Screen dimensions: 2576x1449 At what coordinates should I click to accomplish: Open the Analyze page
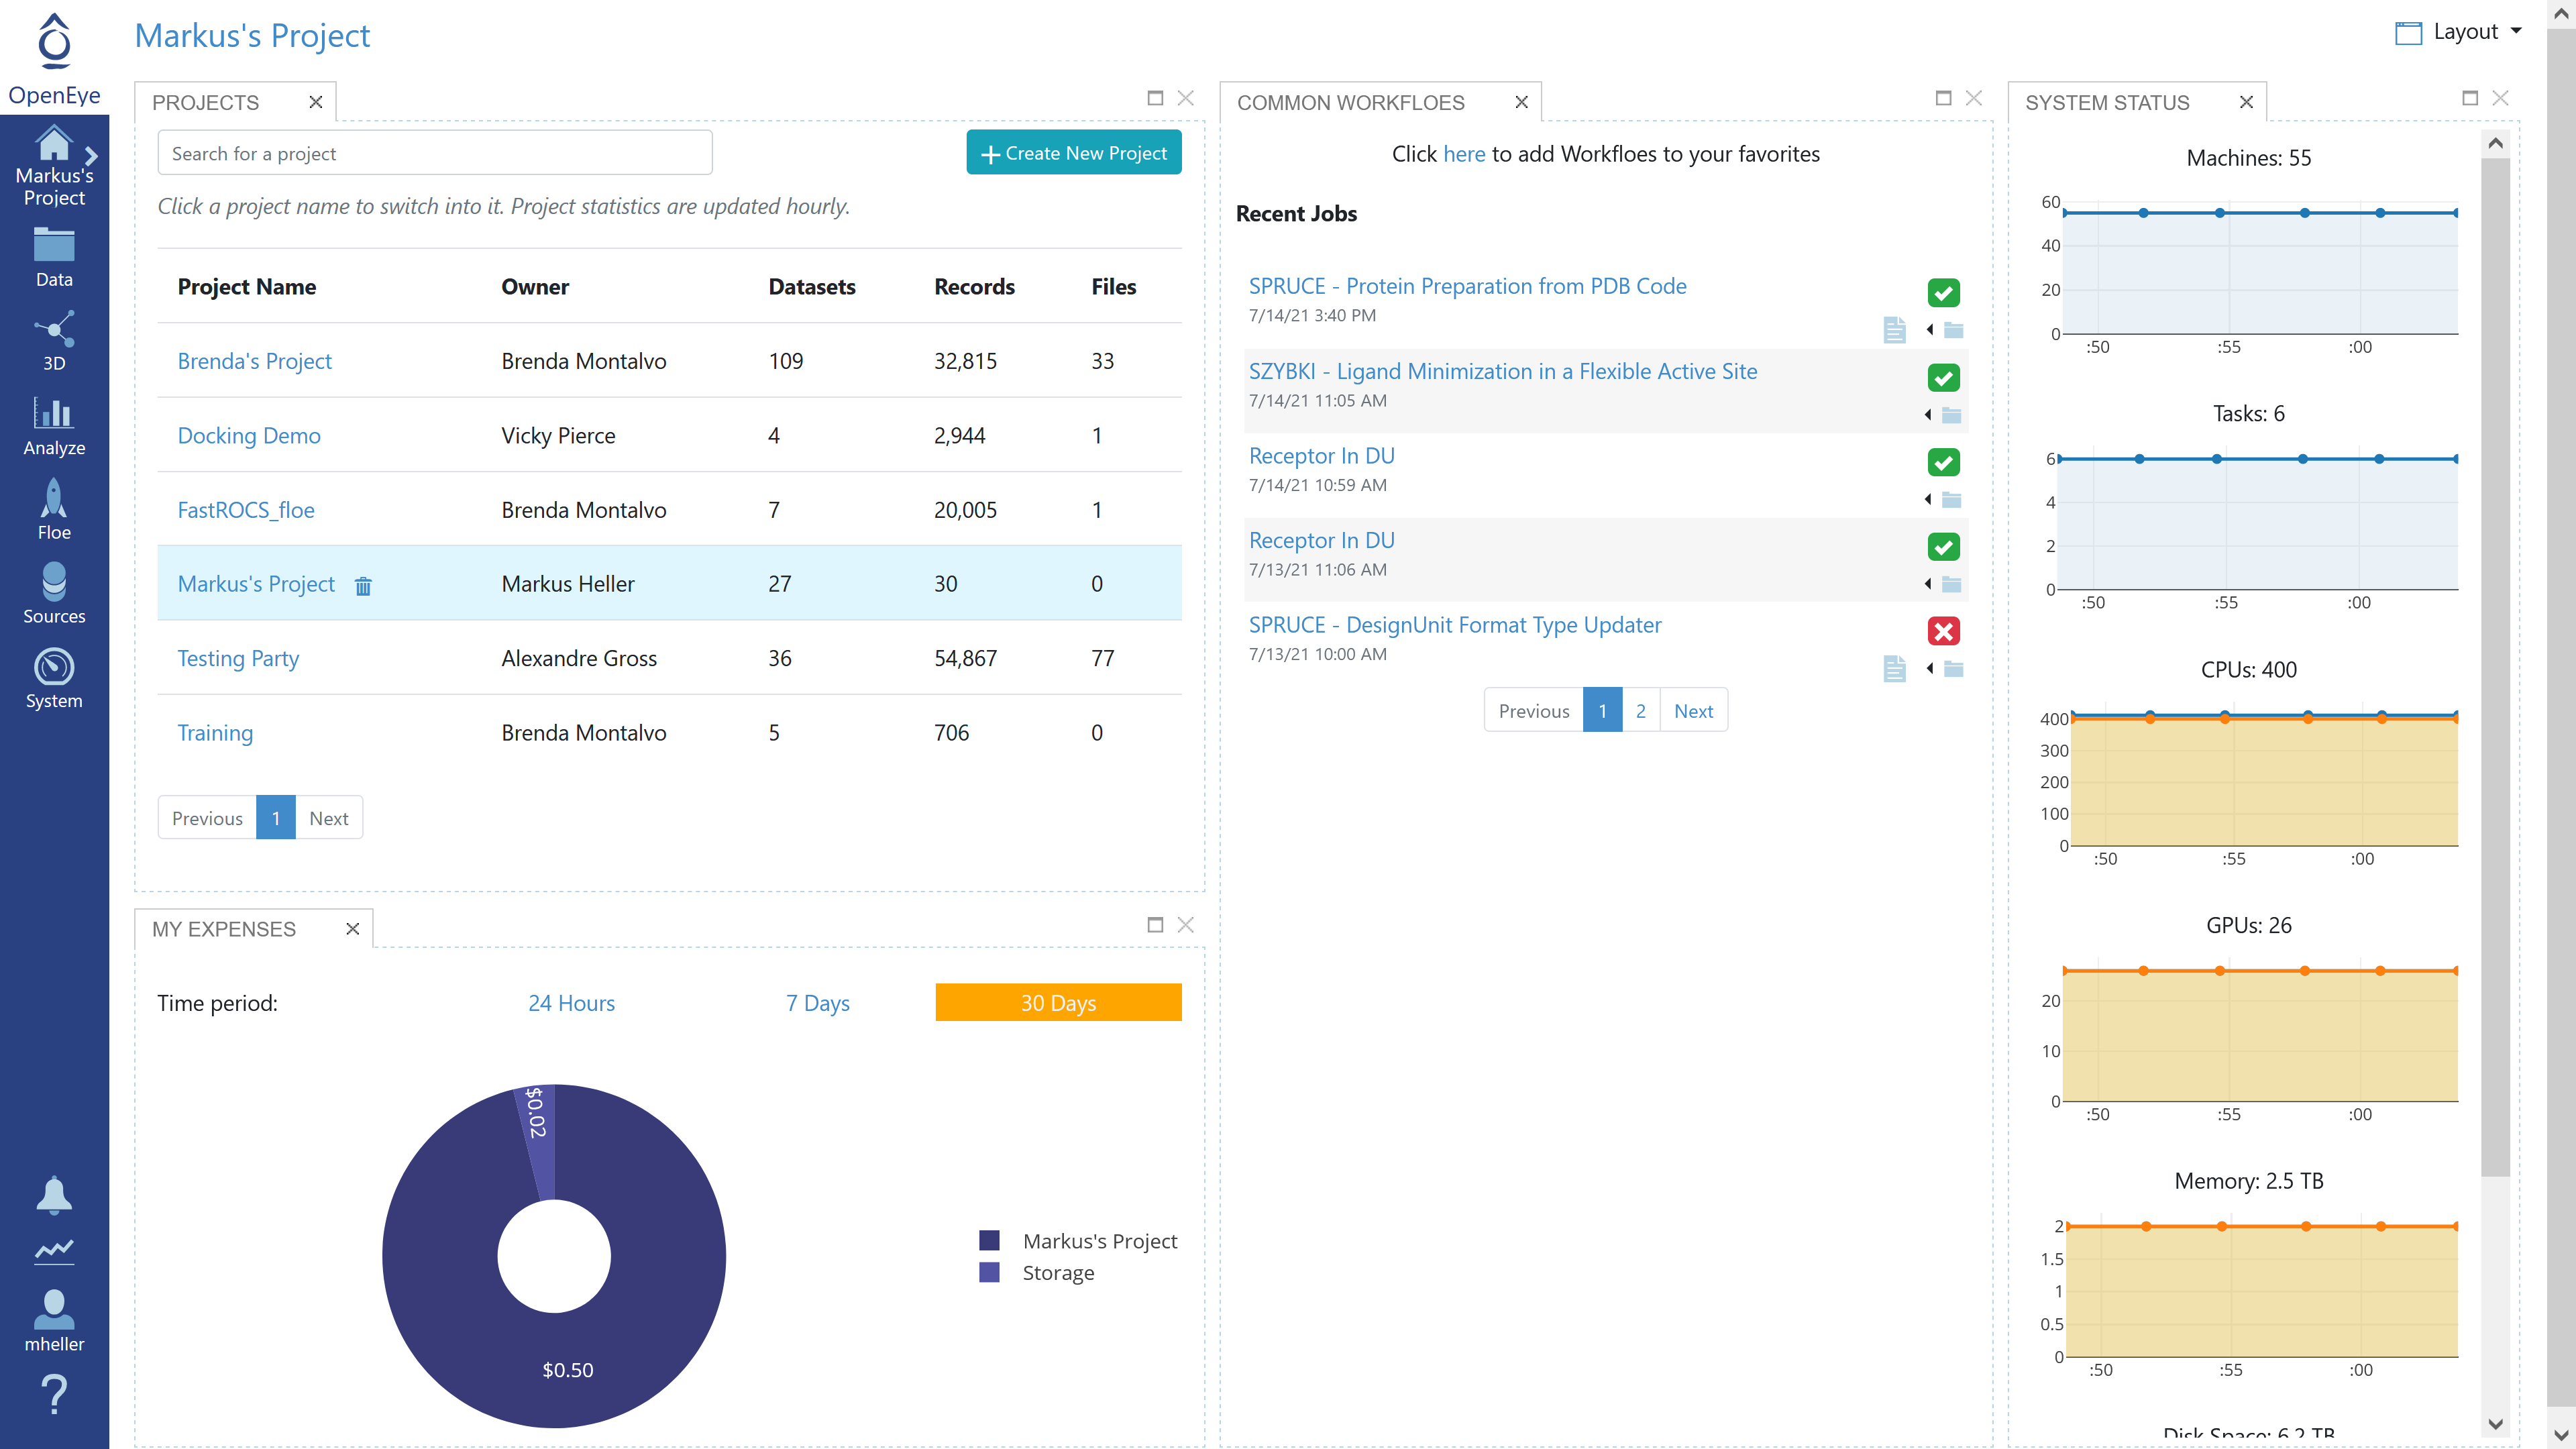54,427
